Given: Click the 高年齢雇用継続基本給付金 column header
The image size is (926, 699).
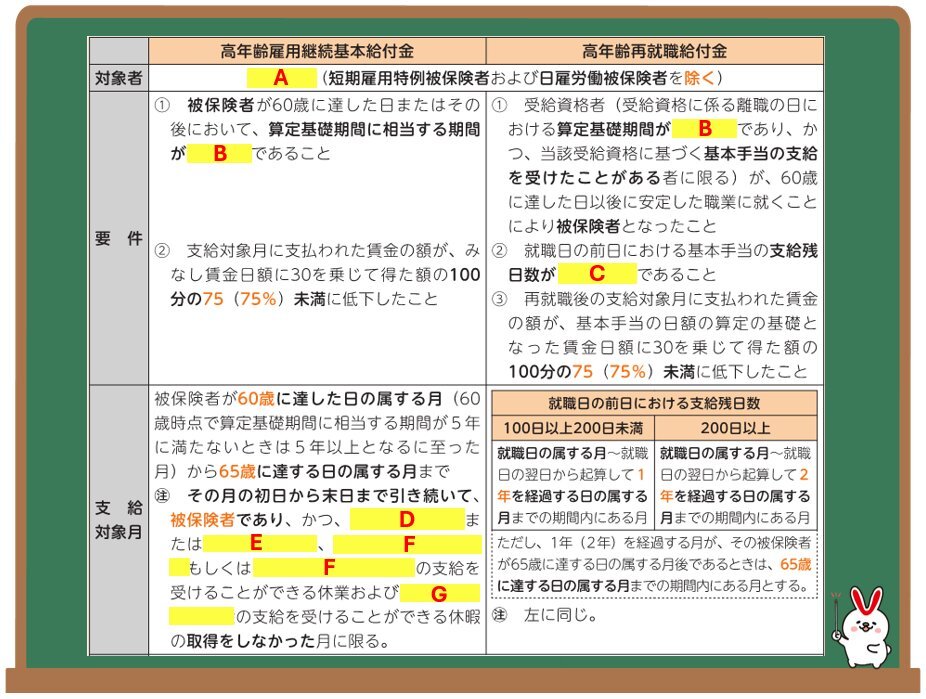Looking at the screenshot, I should coord(317,51).
